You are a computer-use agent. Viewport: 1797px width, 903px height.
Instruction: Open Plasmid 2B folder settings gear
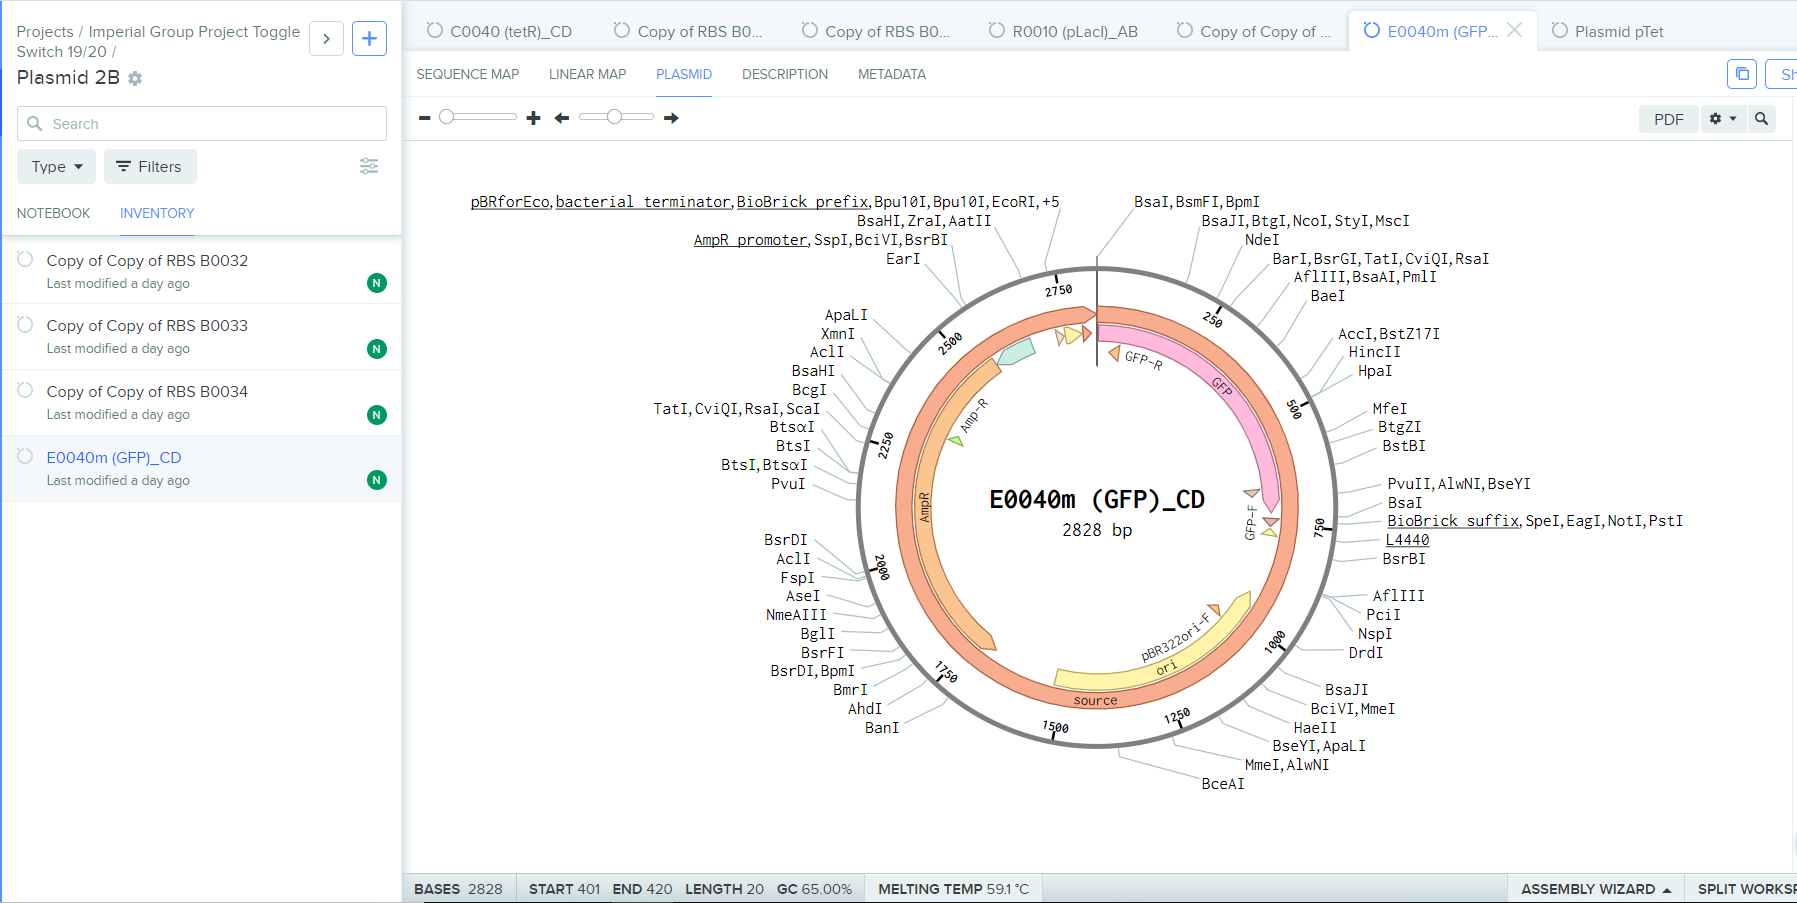coord(135,78)
